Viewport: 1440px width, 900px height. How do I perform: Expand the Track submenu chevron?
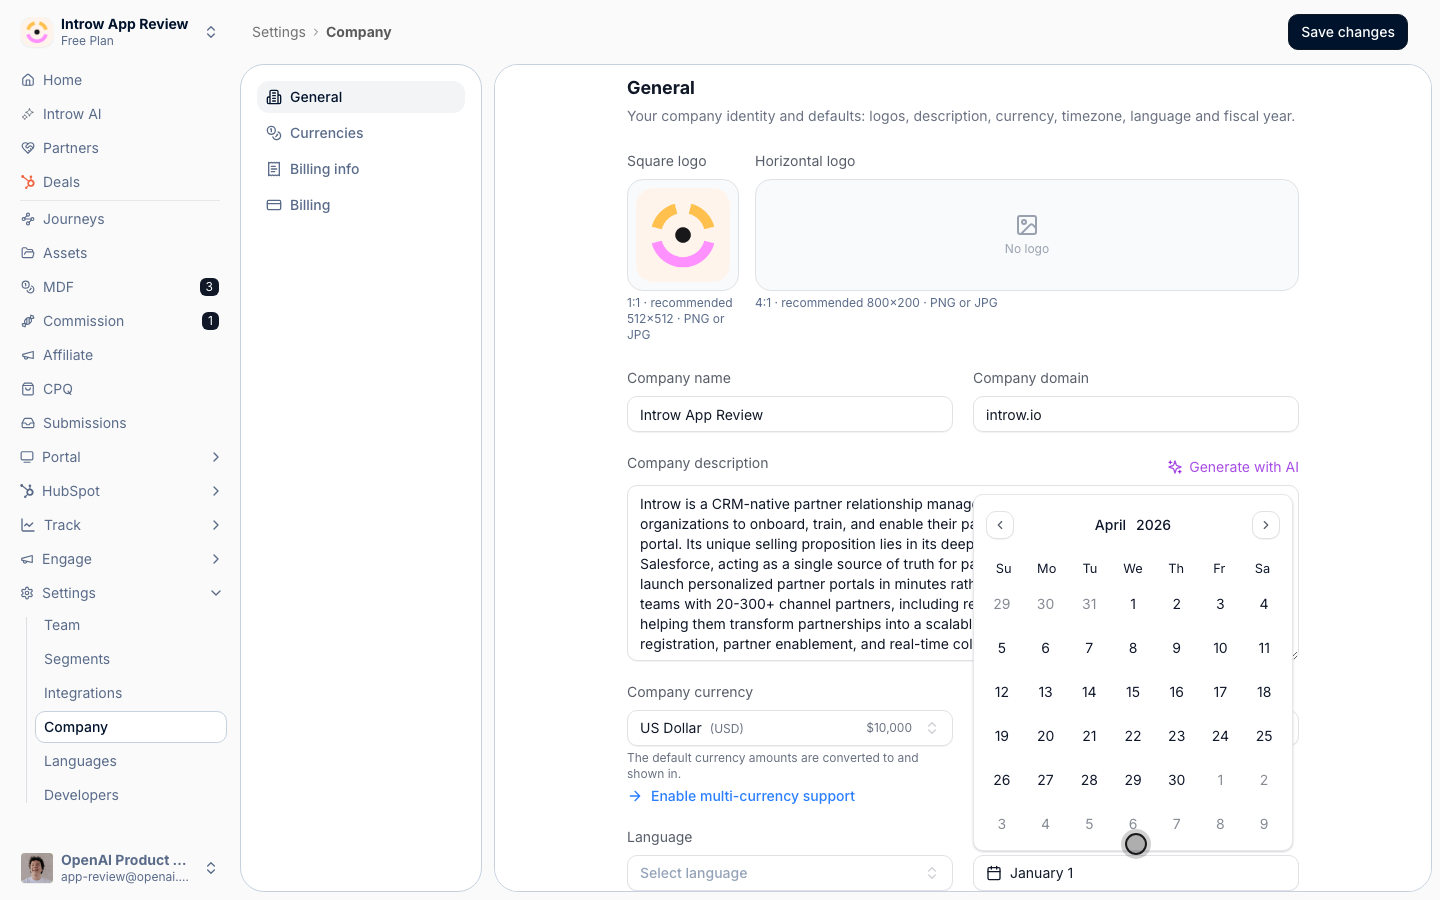pyautogui.click(x=216, y=525)
